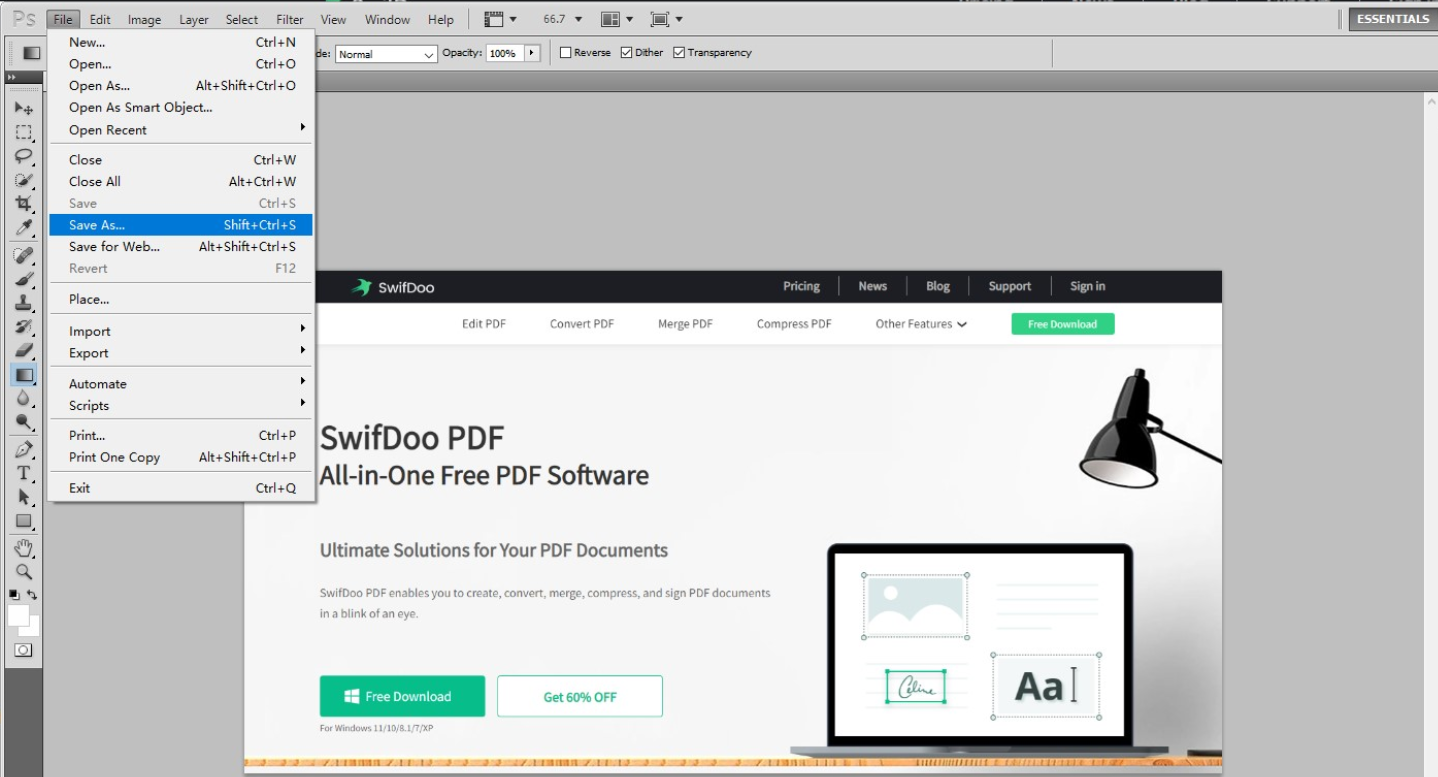
Task: Select the History Brush tool
Action: pyautogui.click(x=24, y=328)
